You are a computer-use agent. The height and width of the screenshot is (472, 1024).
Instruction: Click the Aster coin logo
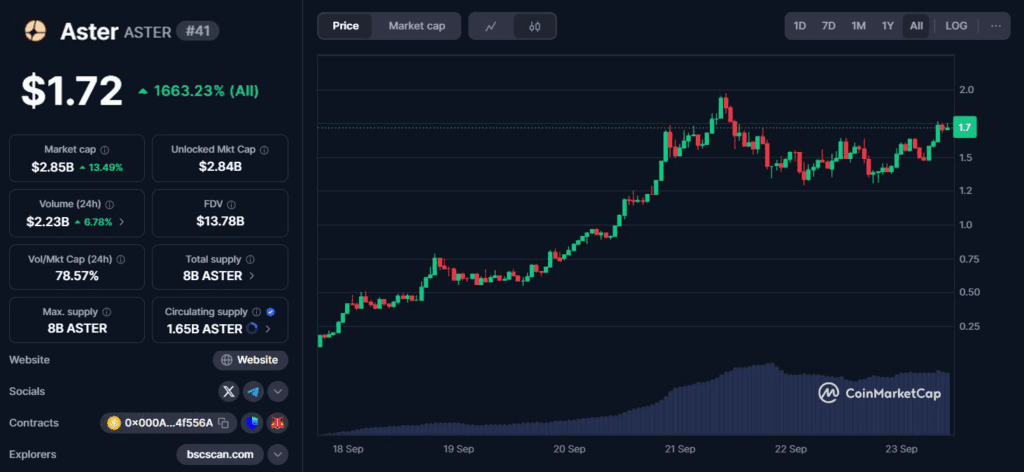[36, 32]
